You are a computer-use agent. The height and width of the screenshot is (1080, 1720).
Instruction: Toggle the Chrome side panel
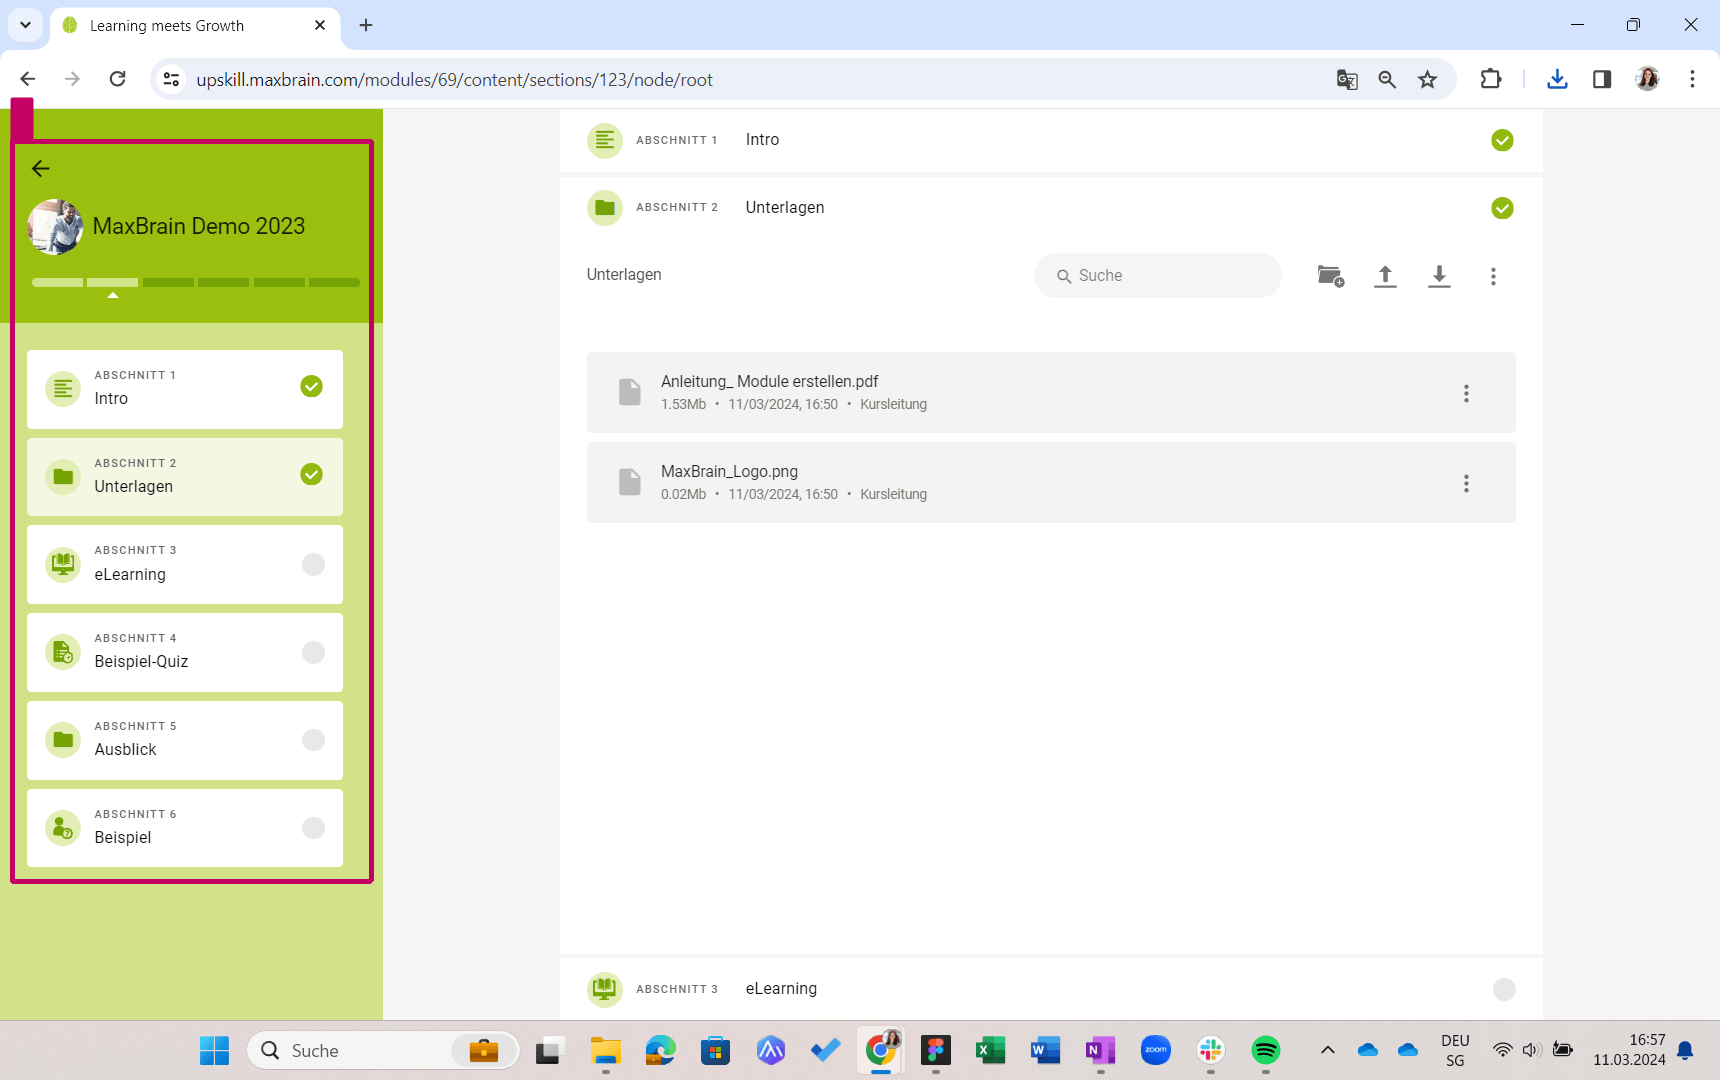coord(1602,79)
